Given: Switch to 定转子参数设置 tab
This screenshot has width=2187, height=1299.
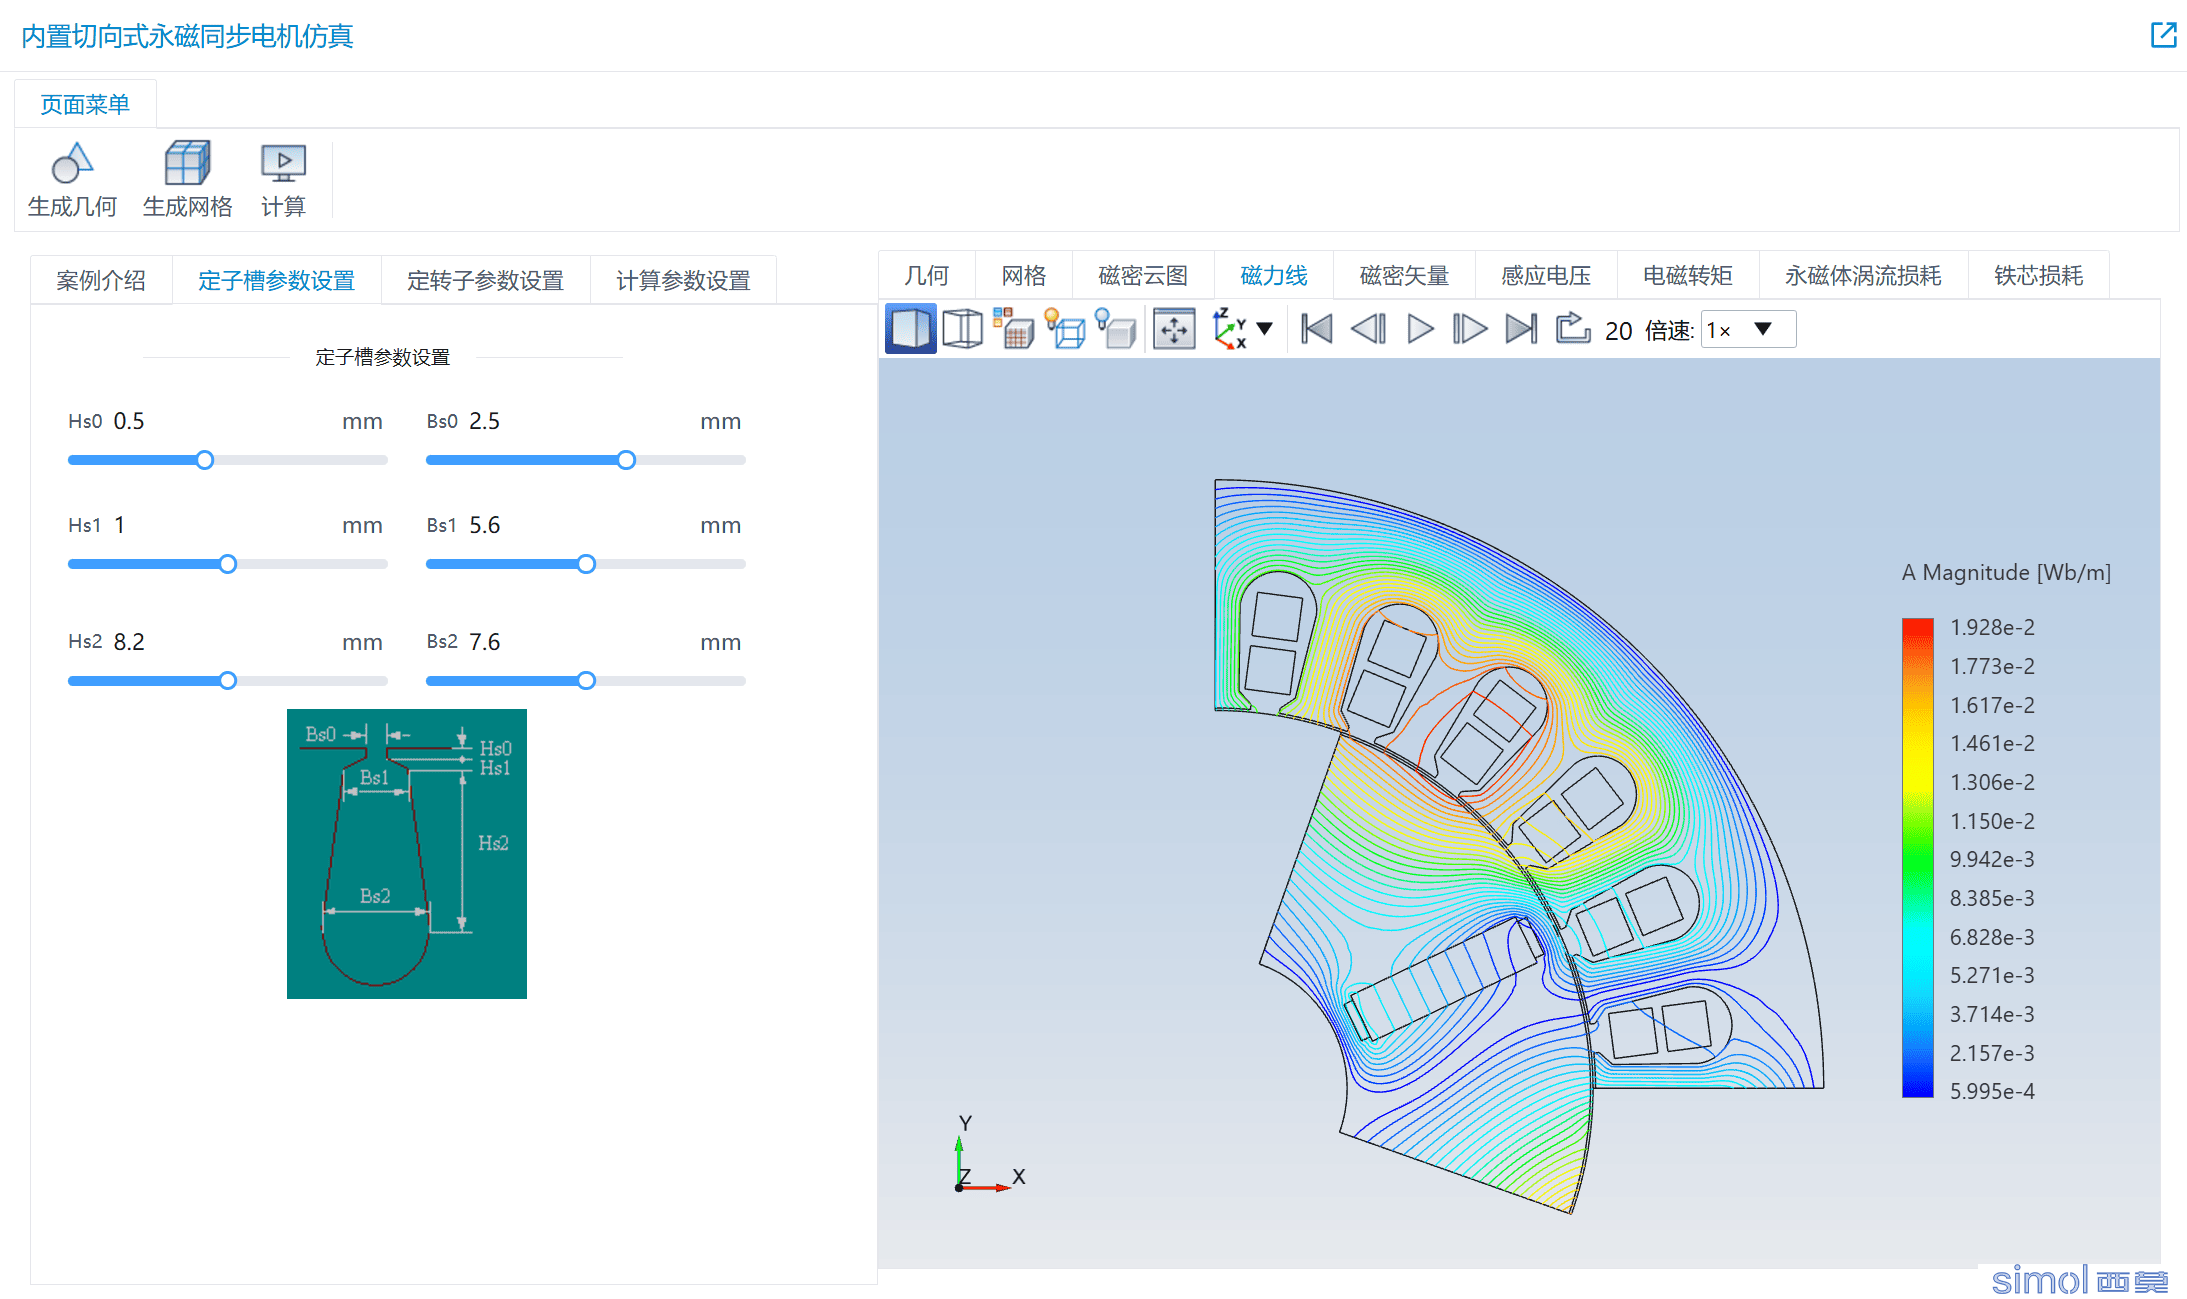Looking at the screenshot, I should [x=485, y=280].
